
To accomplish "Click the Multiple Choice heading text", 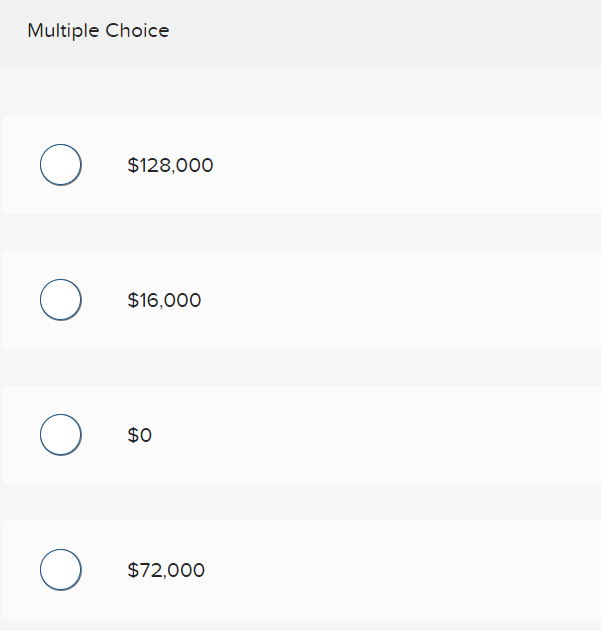I will tap(98, 31).
